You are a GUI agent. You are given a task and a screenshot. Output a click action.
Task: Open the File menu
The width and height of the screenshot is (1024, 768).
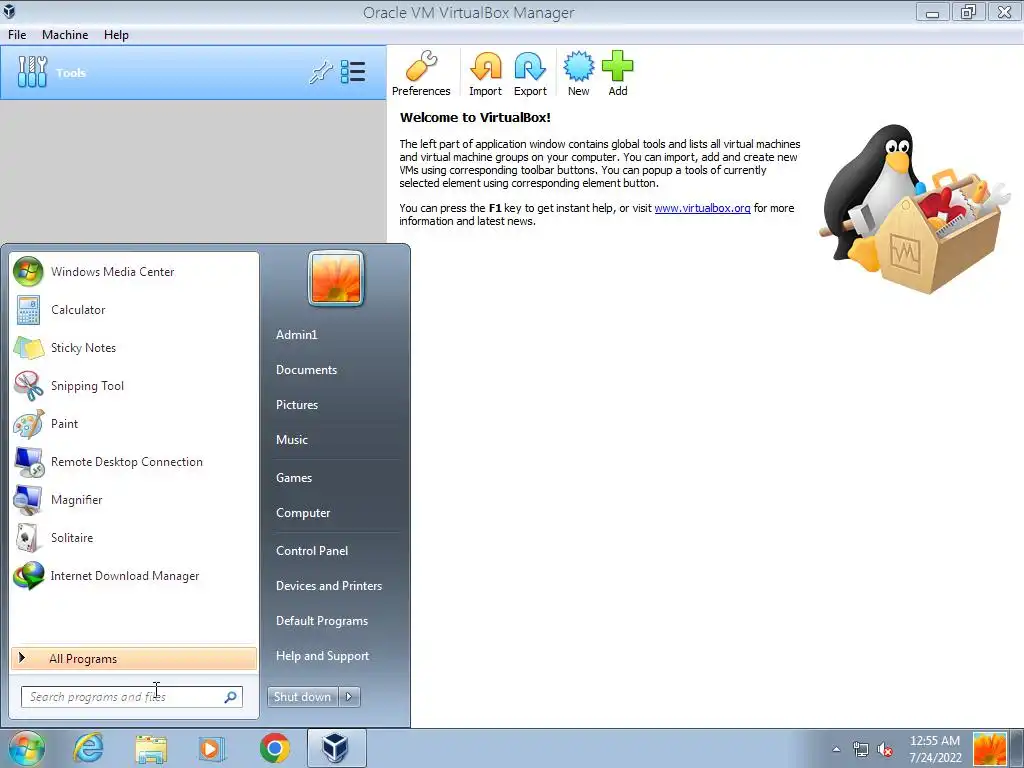point(17,35)
